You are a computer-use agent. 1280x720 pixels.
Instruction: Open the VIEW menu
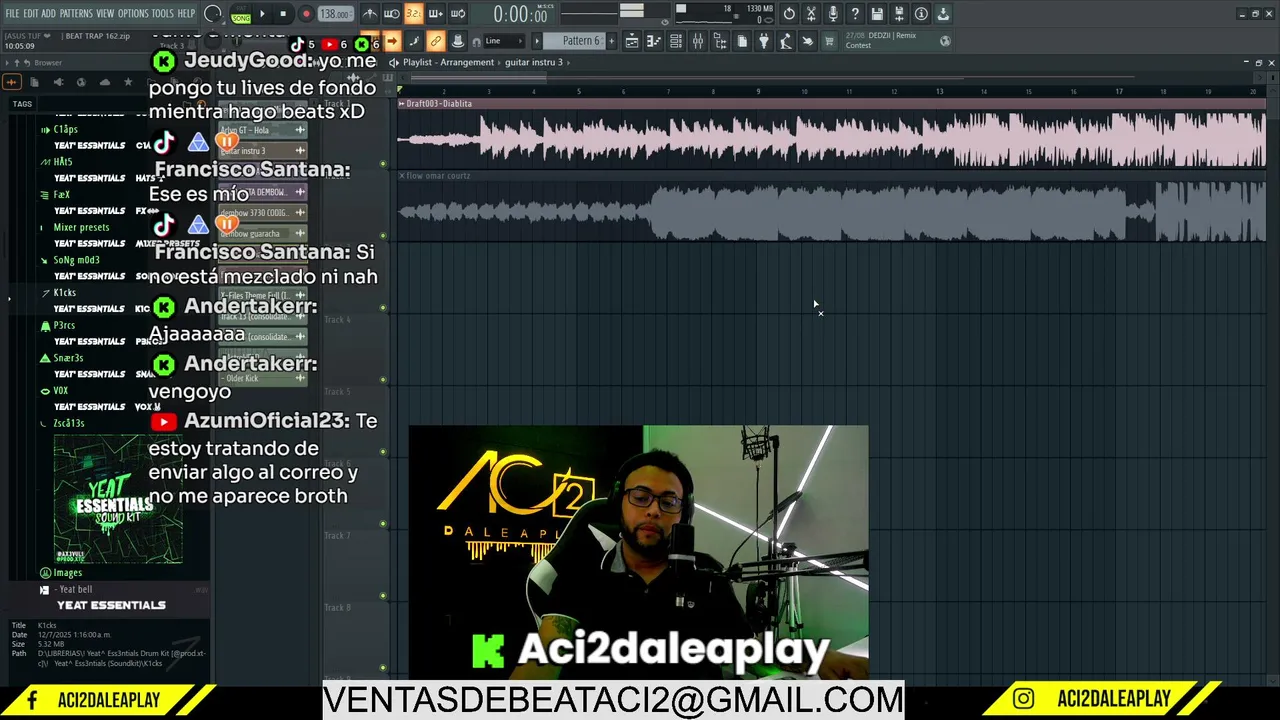tap(105, 14)
